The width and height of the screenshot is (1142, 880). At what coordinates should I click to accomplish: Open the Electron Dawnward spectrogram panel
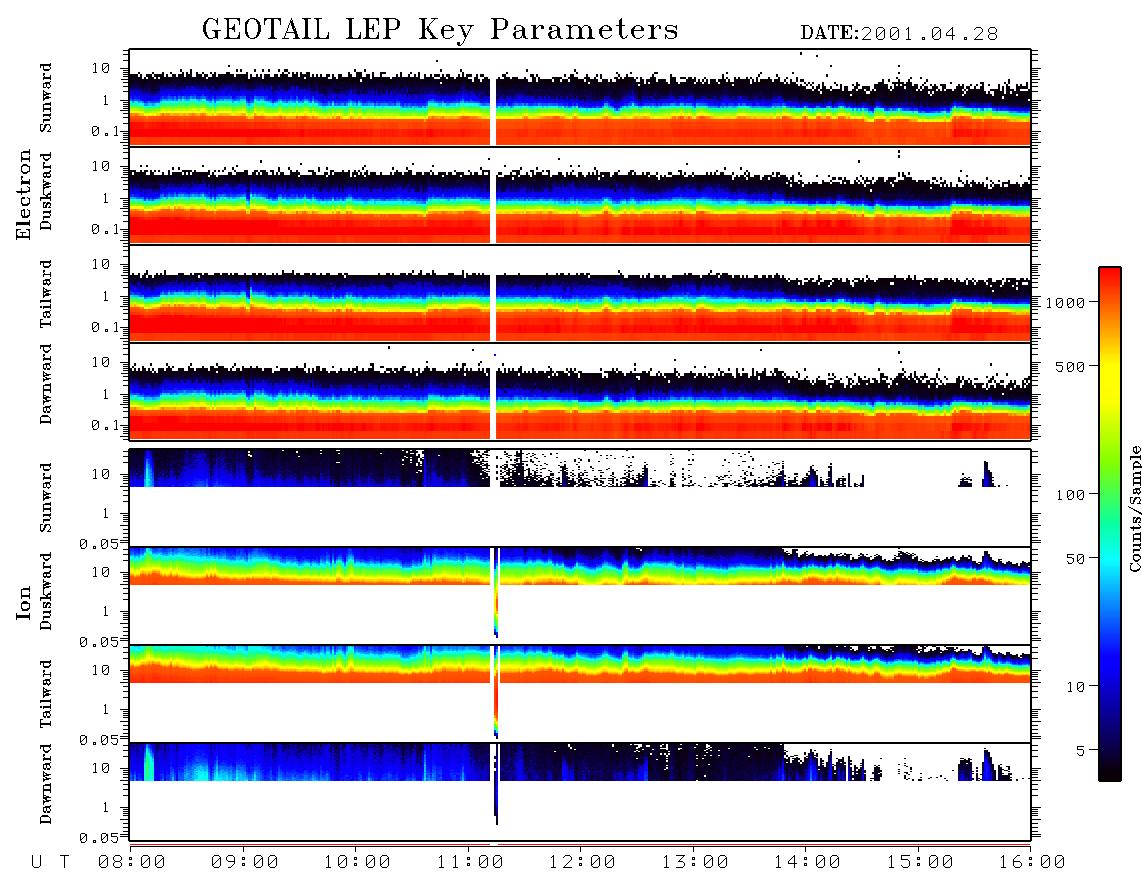coord(580,391)
